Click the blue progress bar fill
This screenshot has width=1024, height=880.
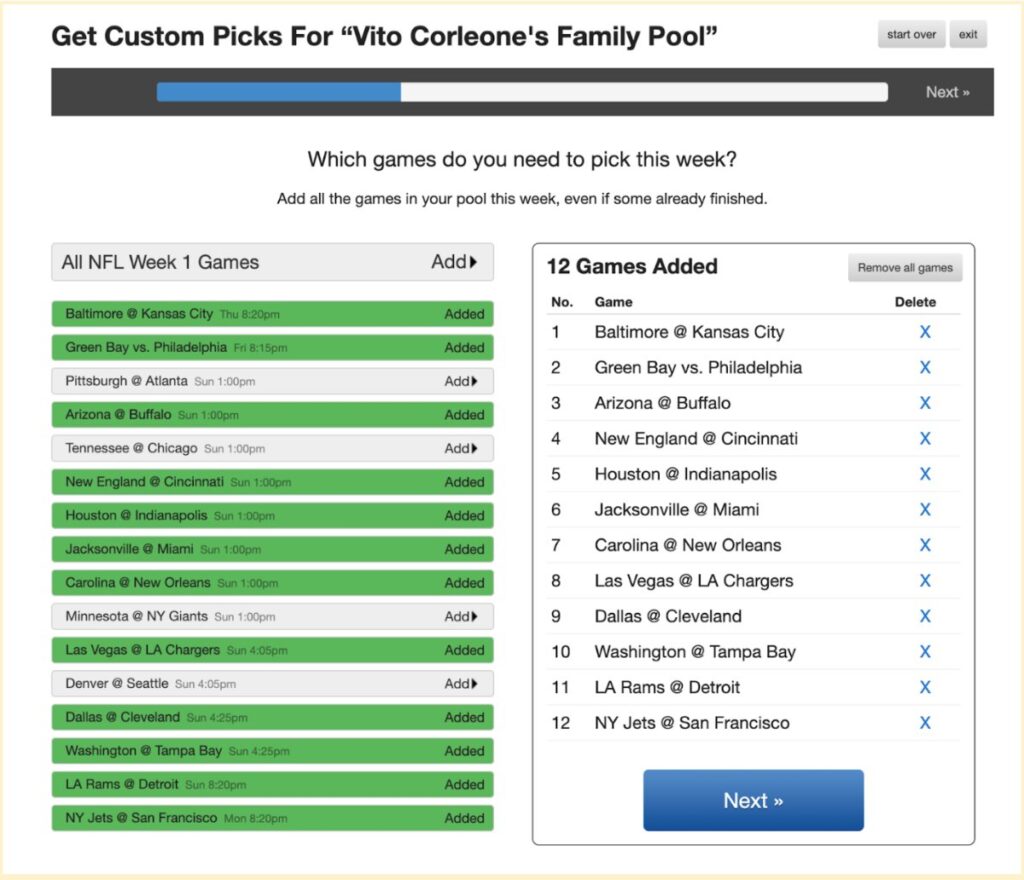[x=279, y=92]
